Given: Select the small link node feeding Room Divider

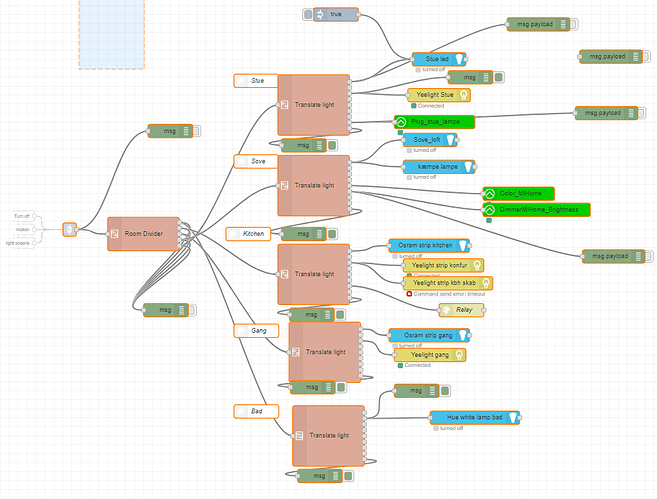Looking at the screenshot, I should click(x=70, y=229).
